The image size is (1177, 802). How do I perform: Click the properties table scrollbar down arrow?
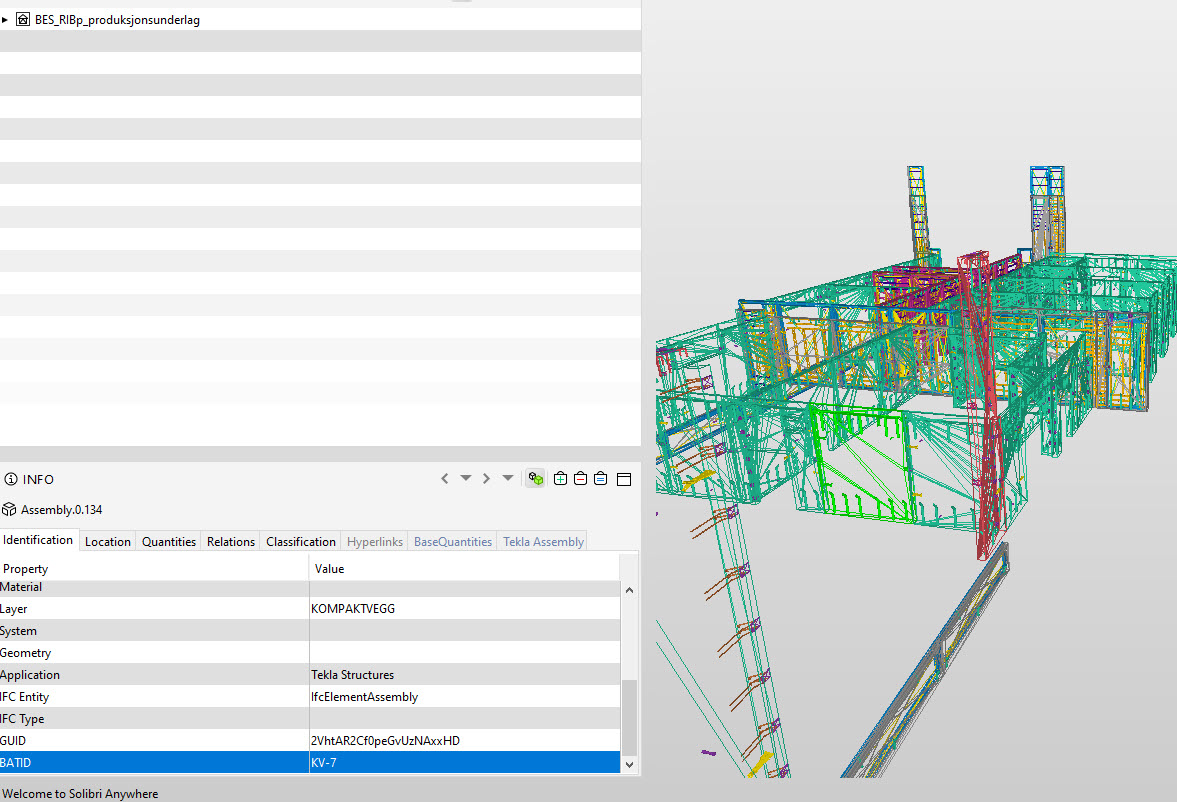(629, 764)
